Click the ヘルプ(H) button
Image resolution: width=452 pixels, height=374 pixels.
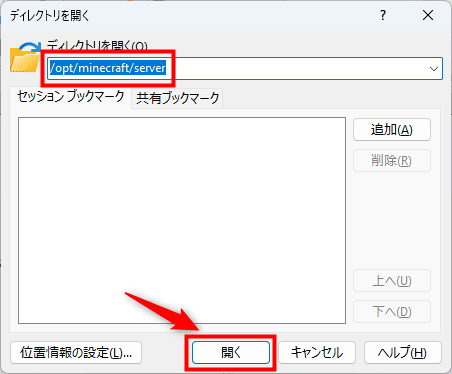(x=403, y=352)
